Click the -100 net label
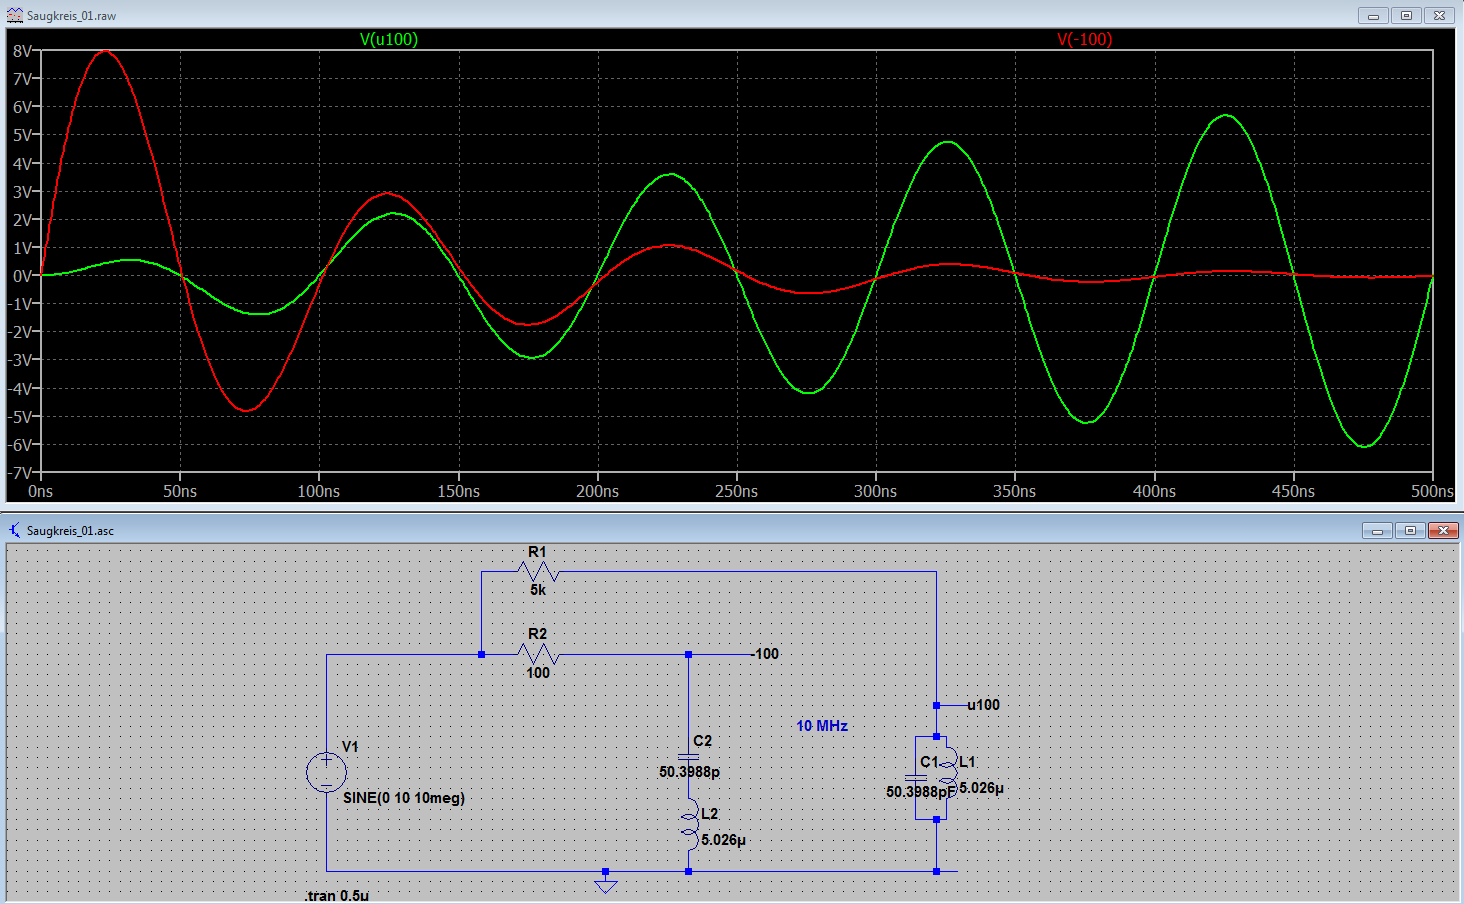The width and height of the screenshot is (1464, 904). click(766, 654)
